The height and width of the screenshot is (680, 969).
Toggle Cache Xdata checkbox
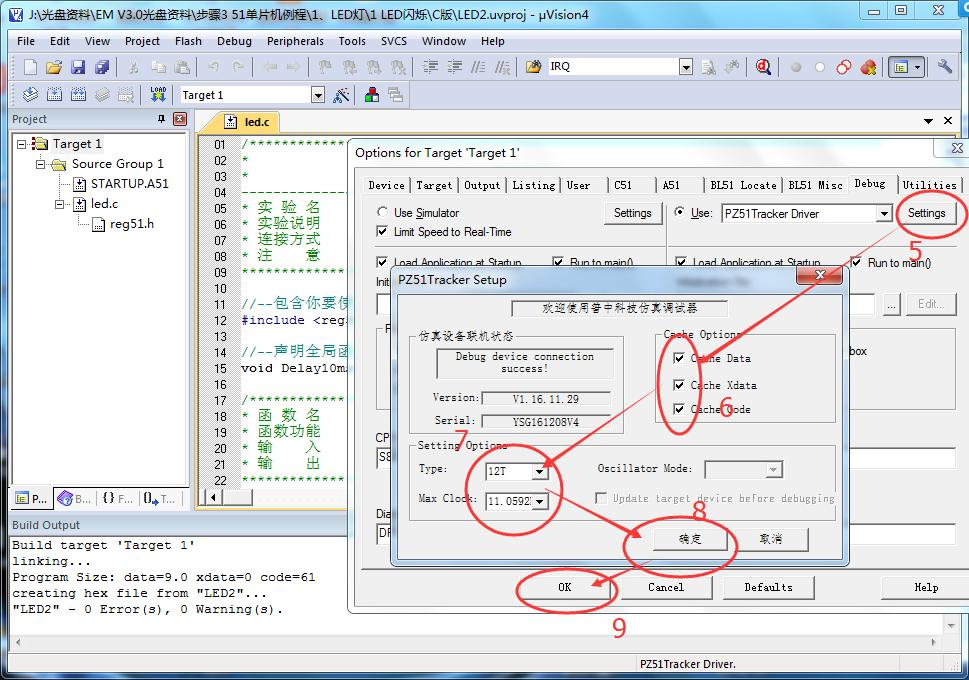click(x=679, y=385)
